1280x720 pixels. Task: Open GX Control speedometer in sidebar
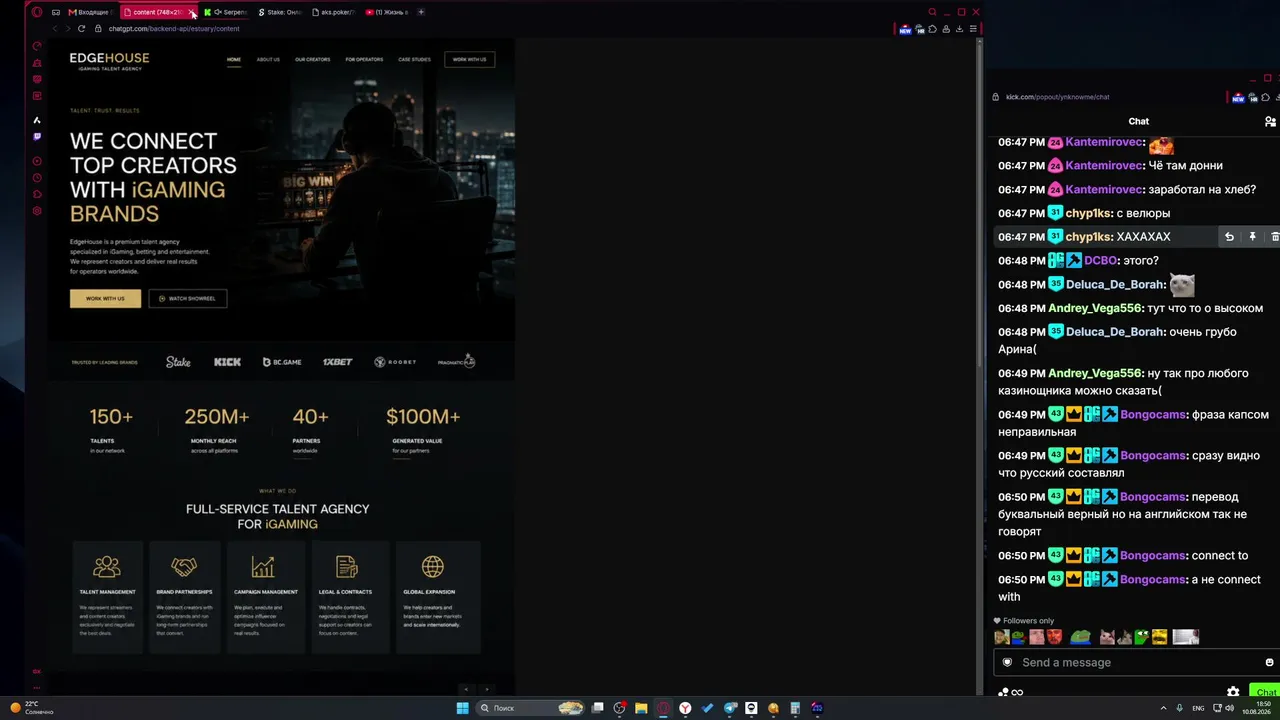click(37, 46)
